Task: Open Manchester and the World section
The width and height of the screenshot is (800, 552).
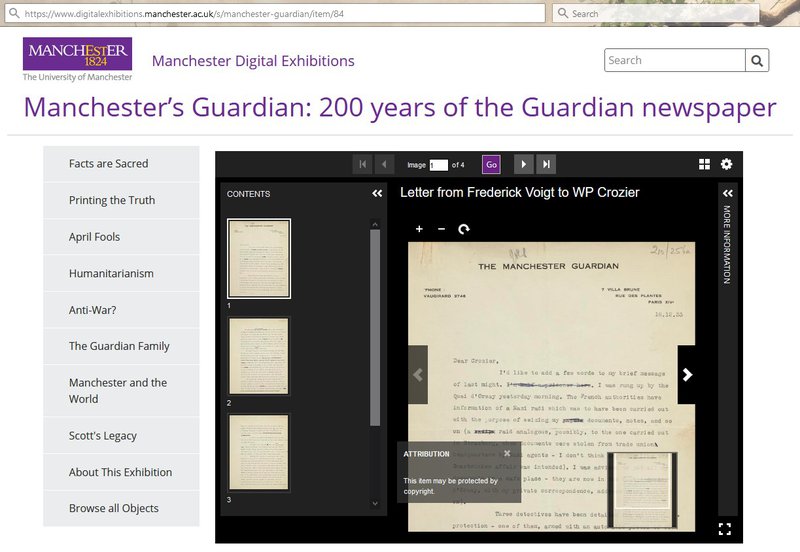Action: [121, 391]
